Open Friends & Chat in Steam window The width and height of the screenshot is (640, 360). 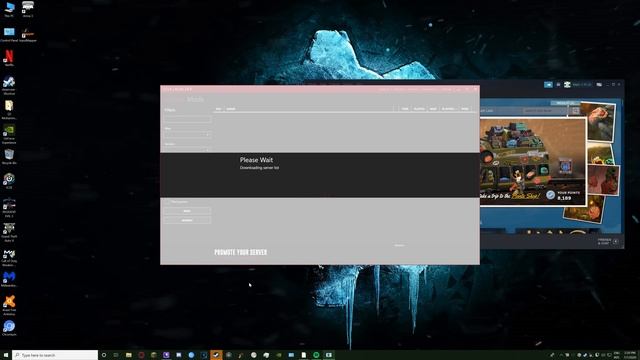click(607, 242)
